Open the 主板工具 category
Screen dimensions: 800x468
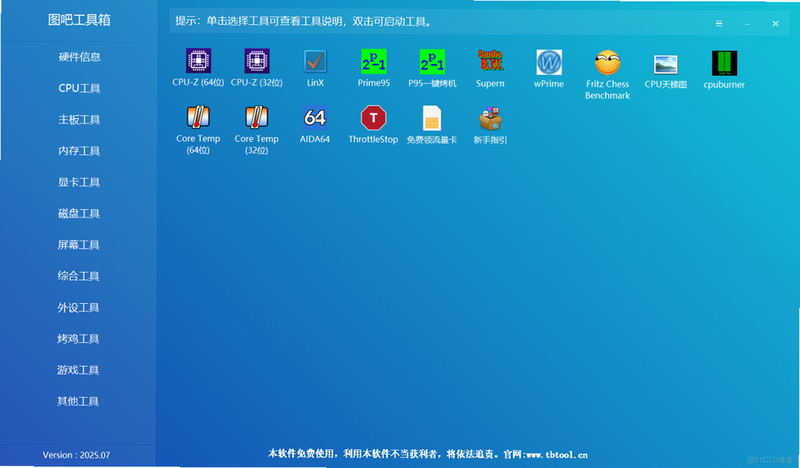[79, 119]
